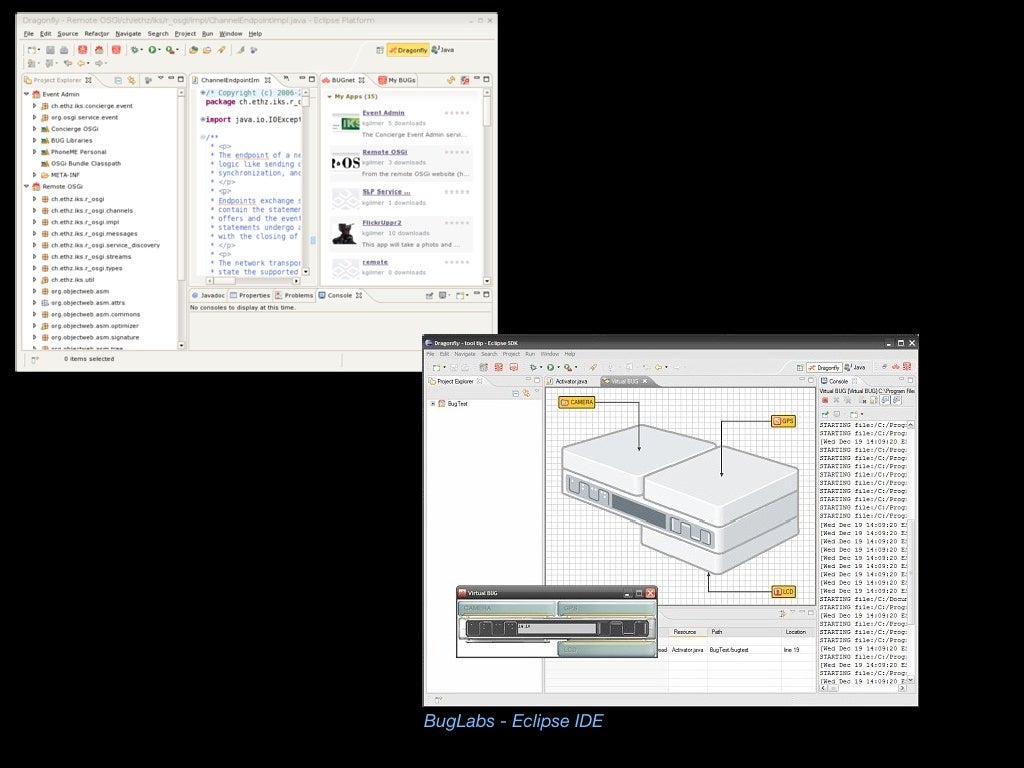1024x768 pixels.
Task: Click Print icon in Eclipse Platform toolbar
Action: coord(64,50)
